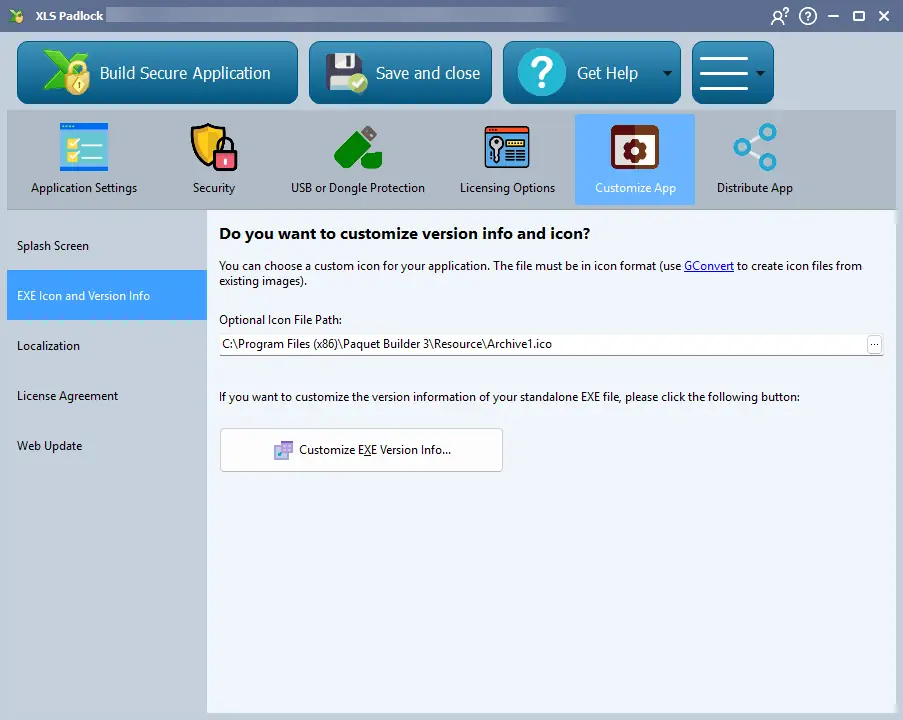
Task: Click Customize EXE Version Info button
Action: 361,450
